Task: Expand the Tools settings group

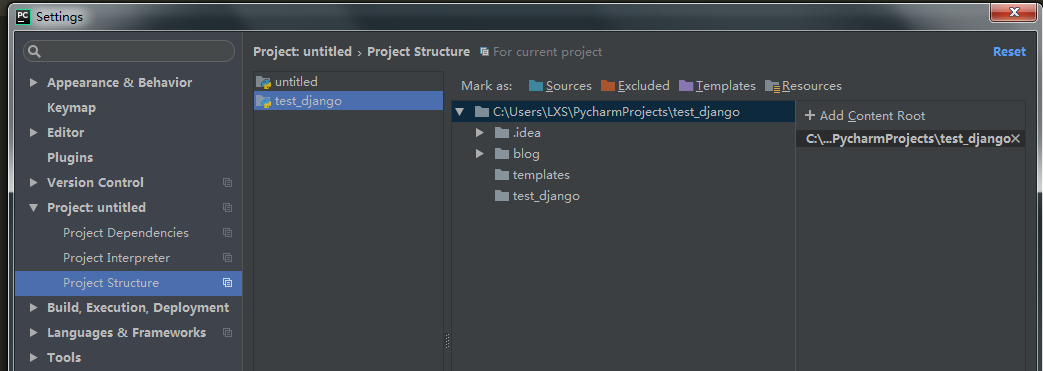Action: pos(33,358)
